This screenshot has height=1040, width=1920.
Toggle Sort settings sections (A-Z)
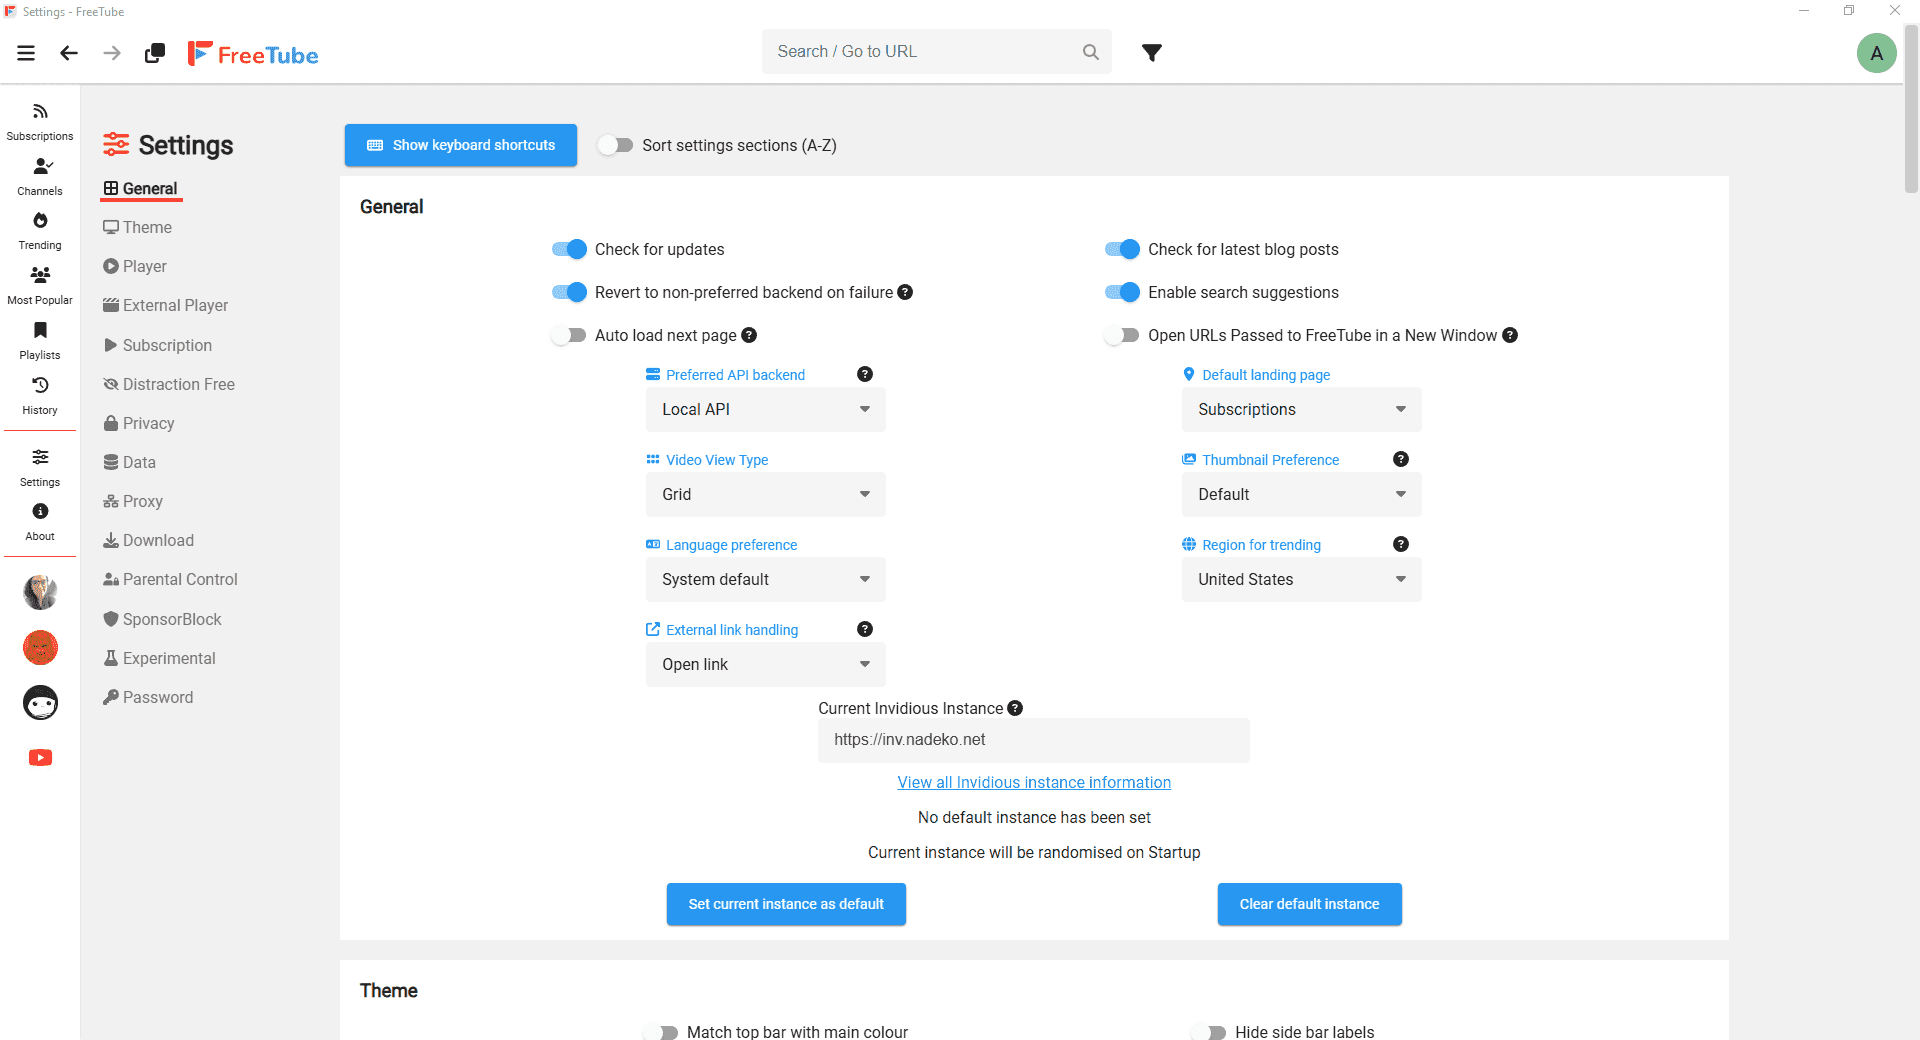tap(616, 145)
